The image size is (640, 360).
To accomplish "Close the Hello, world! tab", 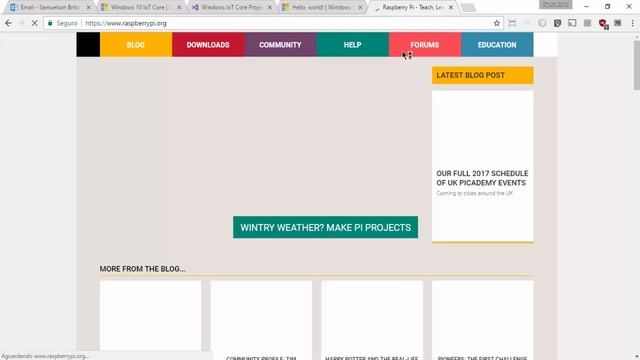I will point(360,7).
